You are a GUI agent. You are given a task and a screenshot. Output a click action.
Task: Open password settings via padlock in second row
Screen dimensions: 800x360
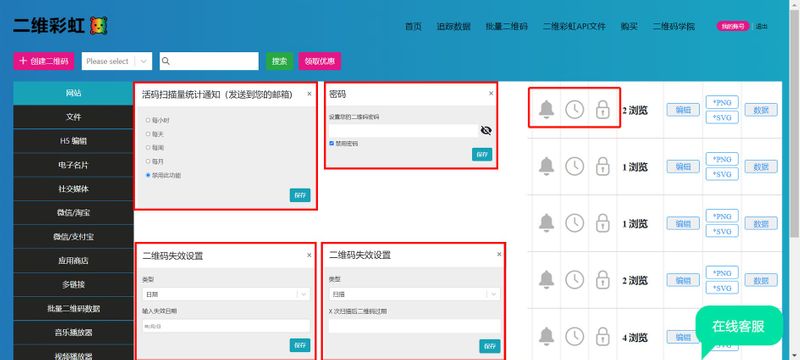[603, 166]
